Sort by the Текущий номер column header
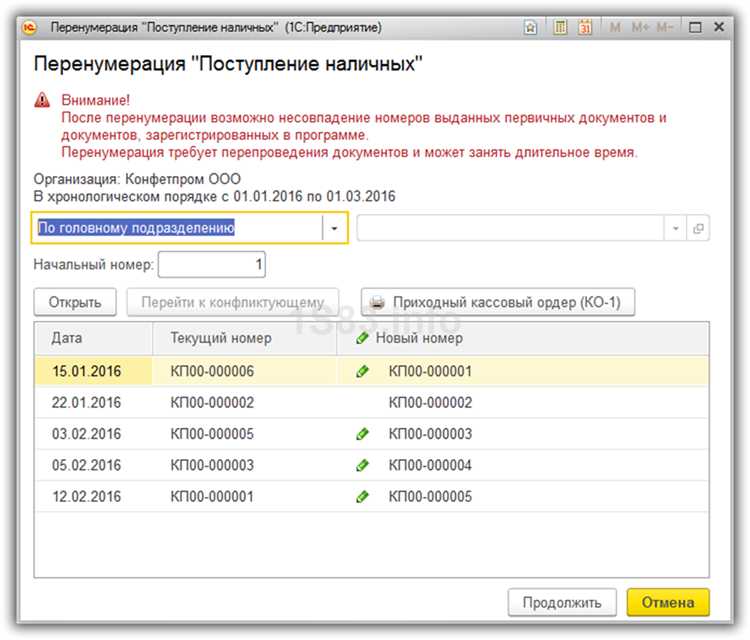 pos(244,338)
